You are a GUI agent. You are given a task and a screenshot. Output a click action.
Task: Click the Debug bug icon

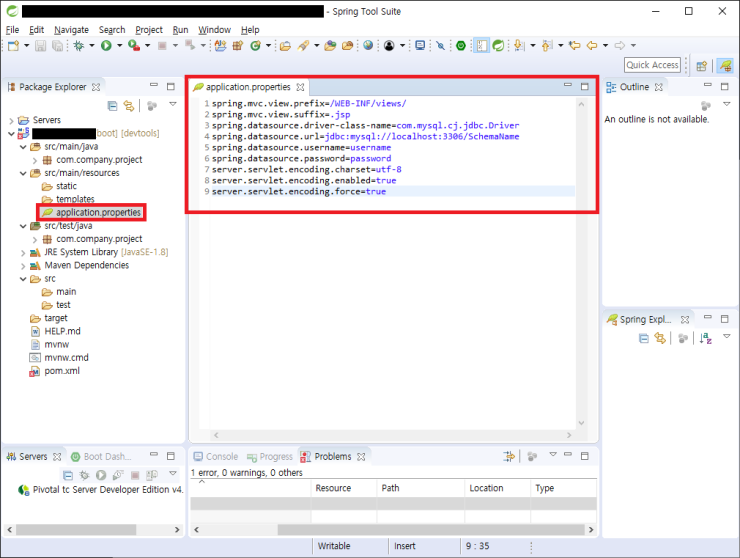tap(79, 46)
